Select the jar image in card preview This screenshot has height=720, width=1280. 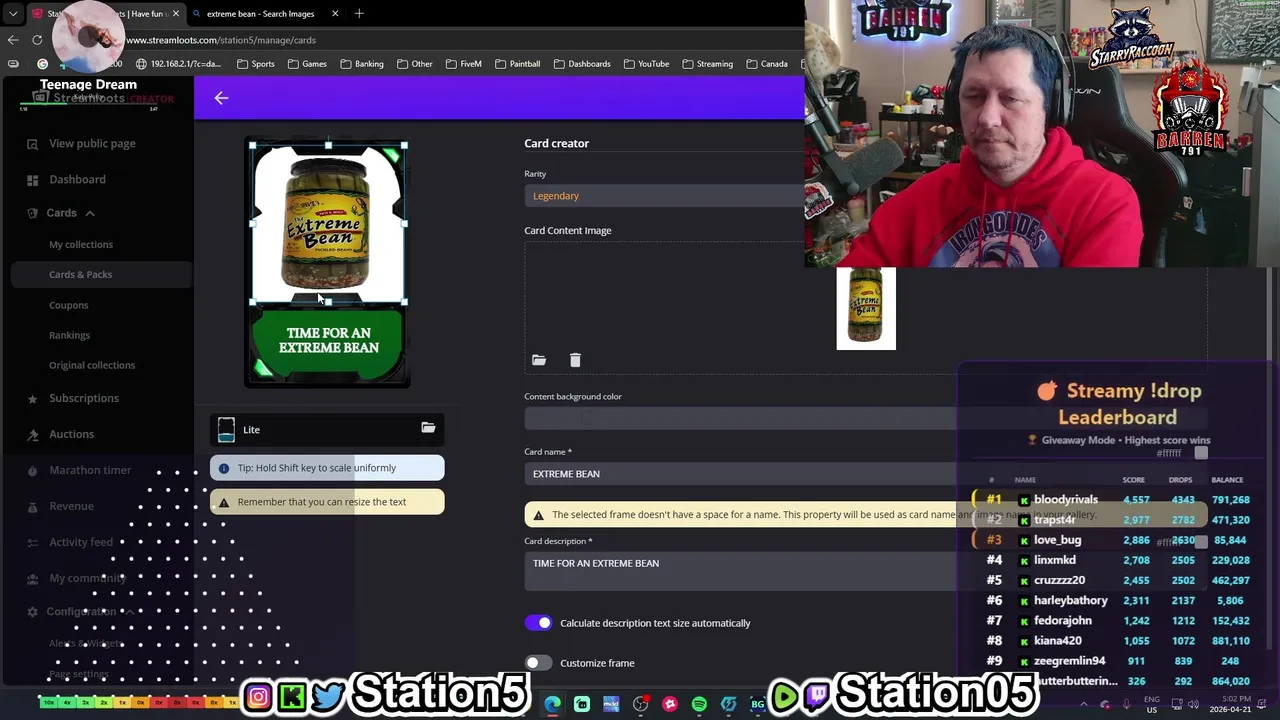pos(327,222)
